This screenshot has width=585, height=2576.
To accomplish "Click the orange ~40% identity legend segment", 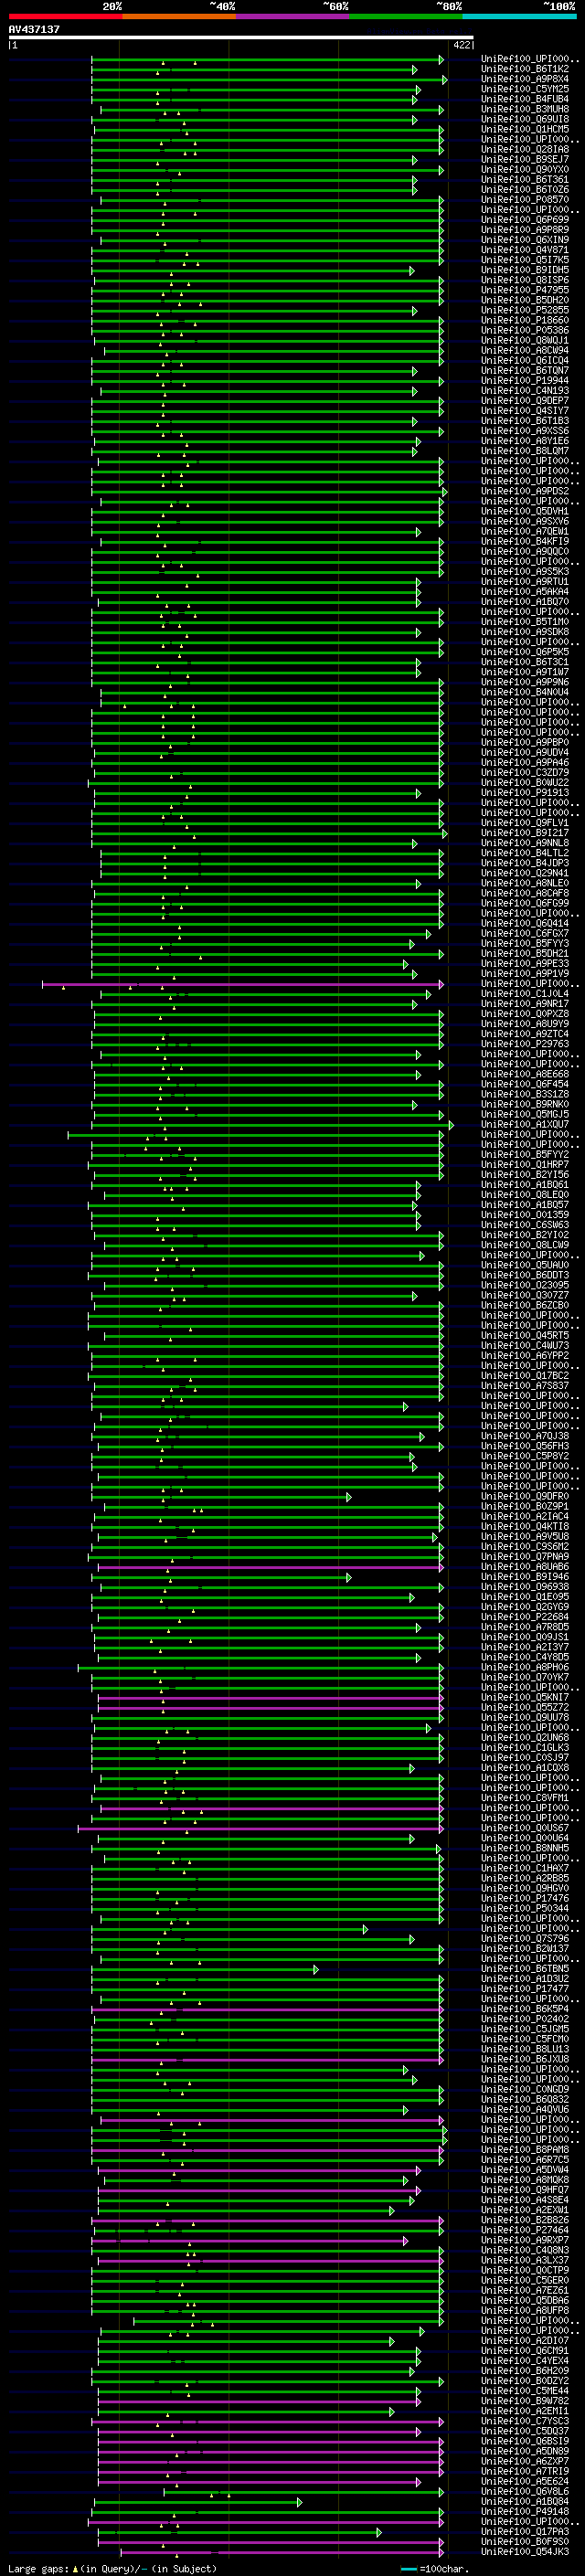I will pos(180,16).
